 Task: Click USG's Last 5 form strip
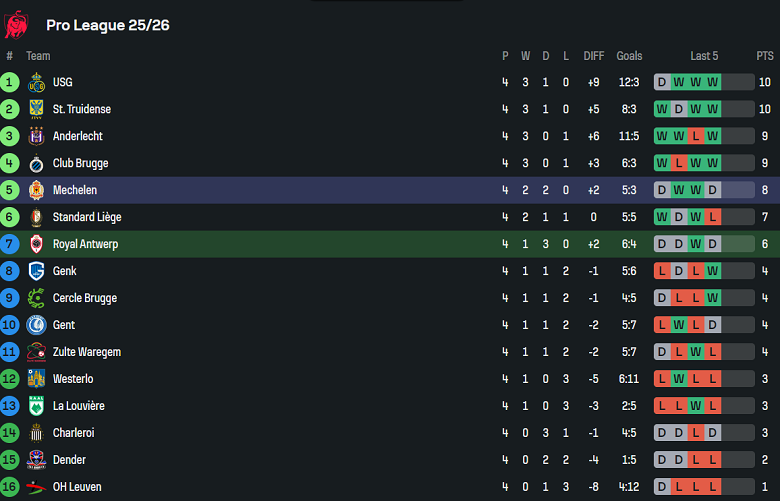click(x=704, y=82)
